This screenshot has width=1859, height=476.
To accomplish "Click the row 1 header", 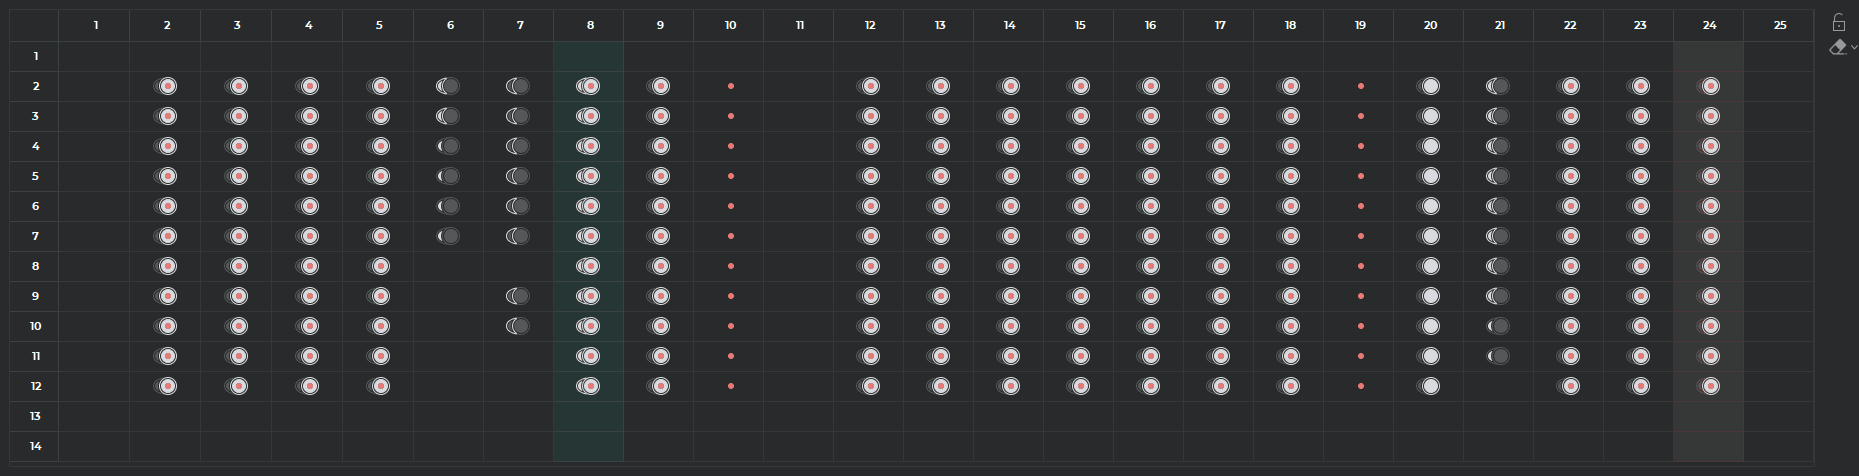I will point(35,56).
